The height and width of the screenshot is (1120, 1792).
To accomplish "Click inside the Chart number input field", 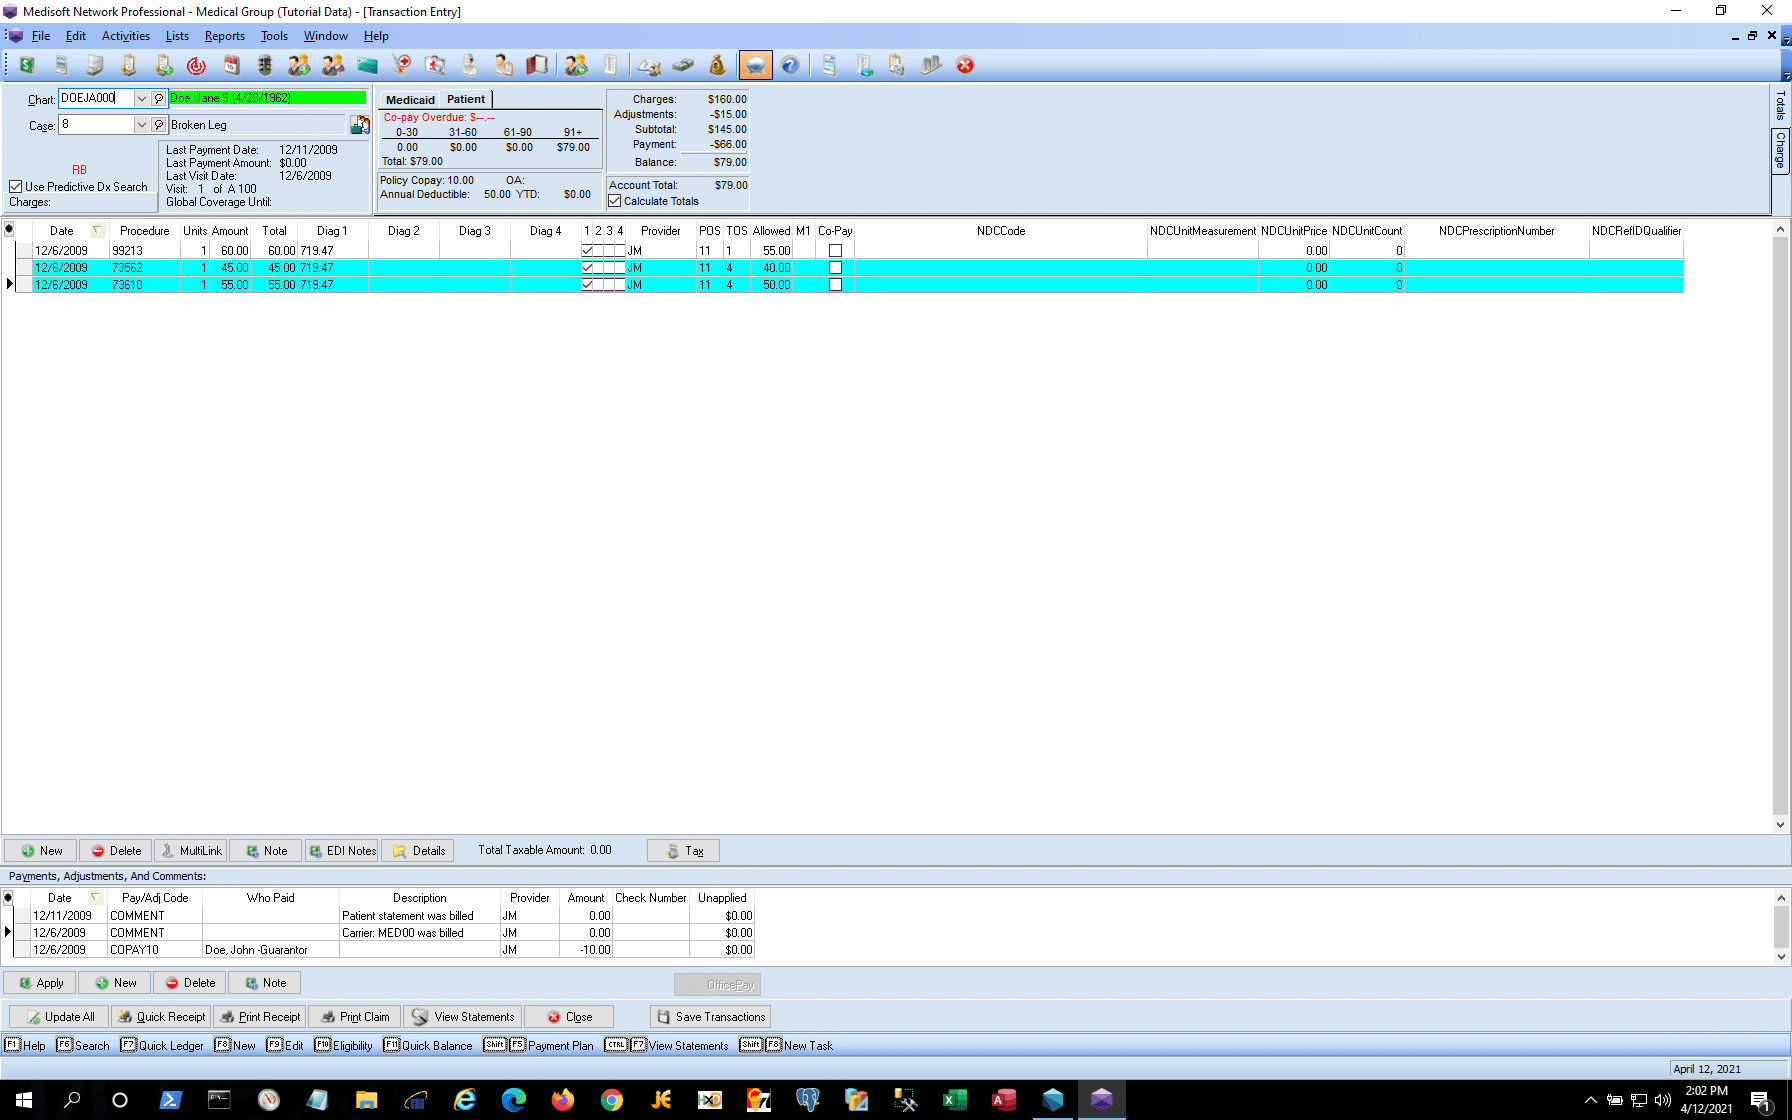I will click(x=96, y=98).
